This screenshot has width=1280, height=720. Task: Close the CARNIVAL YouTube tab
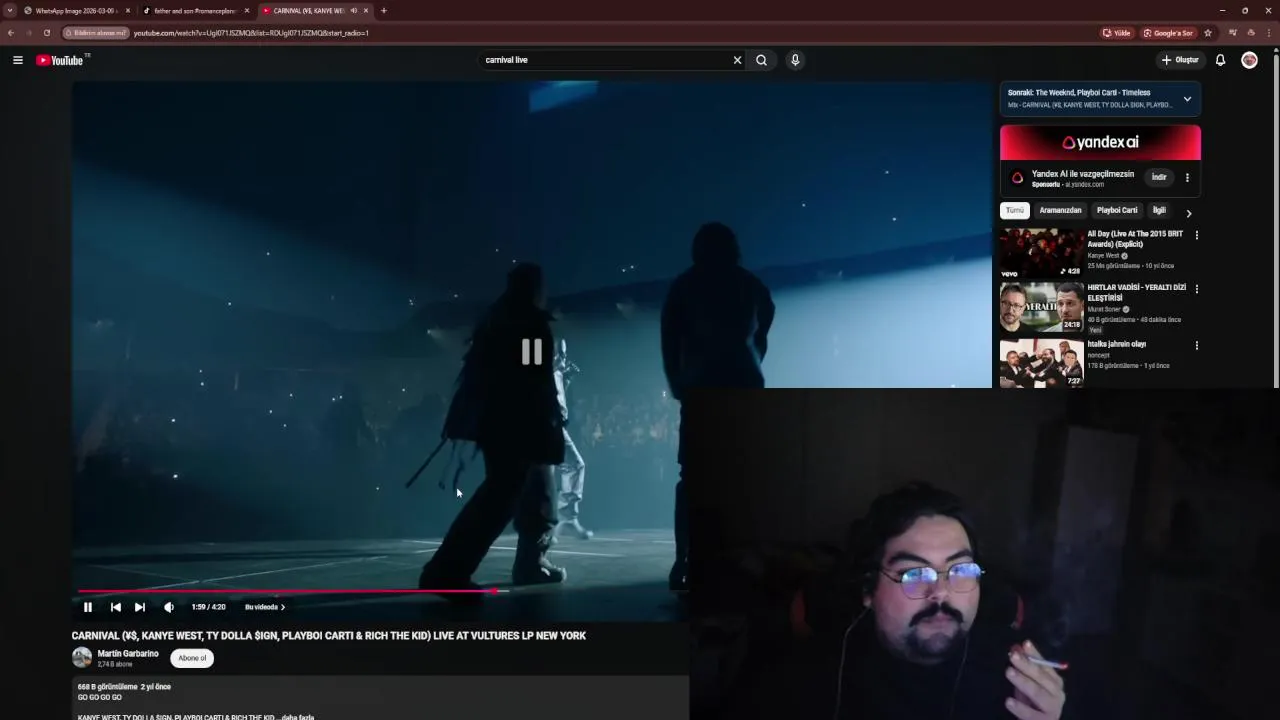pyautogui.click(x=366, y=10)
